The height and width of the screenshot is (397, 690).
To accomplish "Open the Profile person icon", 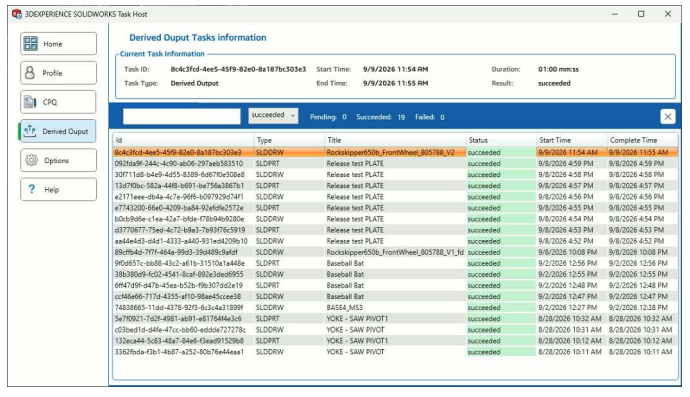I will tap(29, 73).
